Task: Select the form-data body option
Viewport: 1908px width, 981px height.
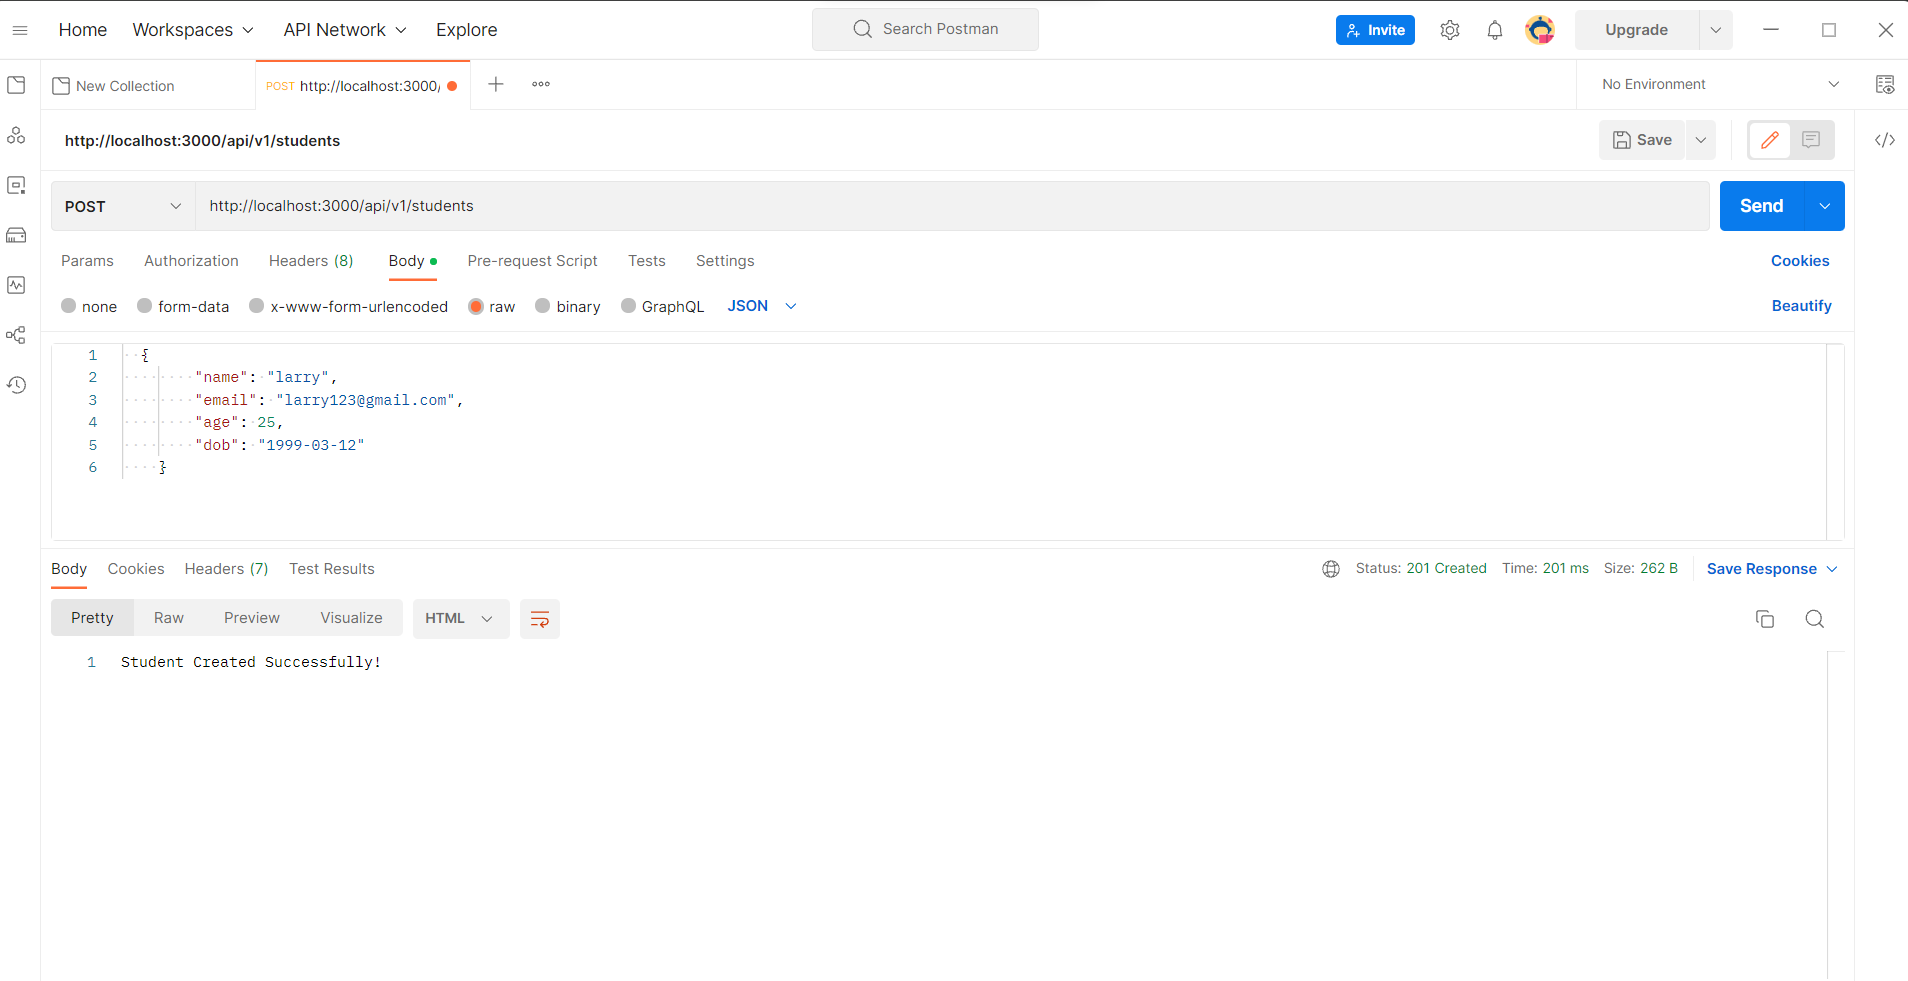Action: [145, 306]
